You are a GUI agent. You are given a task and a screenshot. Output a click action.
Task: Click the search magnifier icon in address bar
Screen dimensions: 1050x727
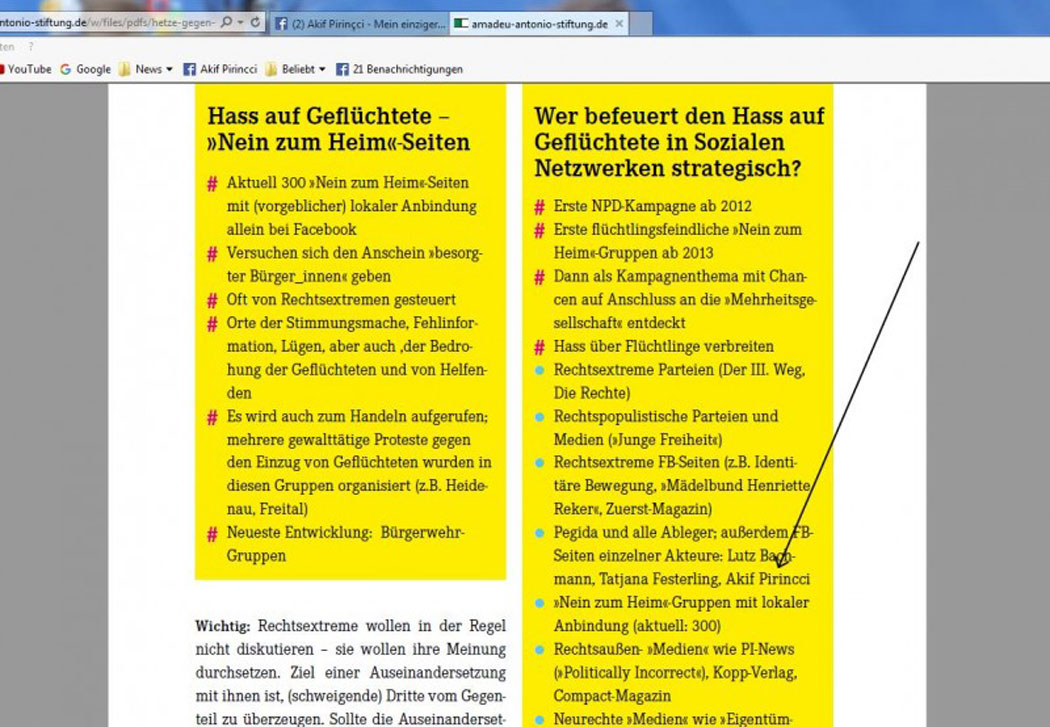pos(226,22)
